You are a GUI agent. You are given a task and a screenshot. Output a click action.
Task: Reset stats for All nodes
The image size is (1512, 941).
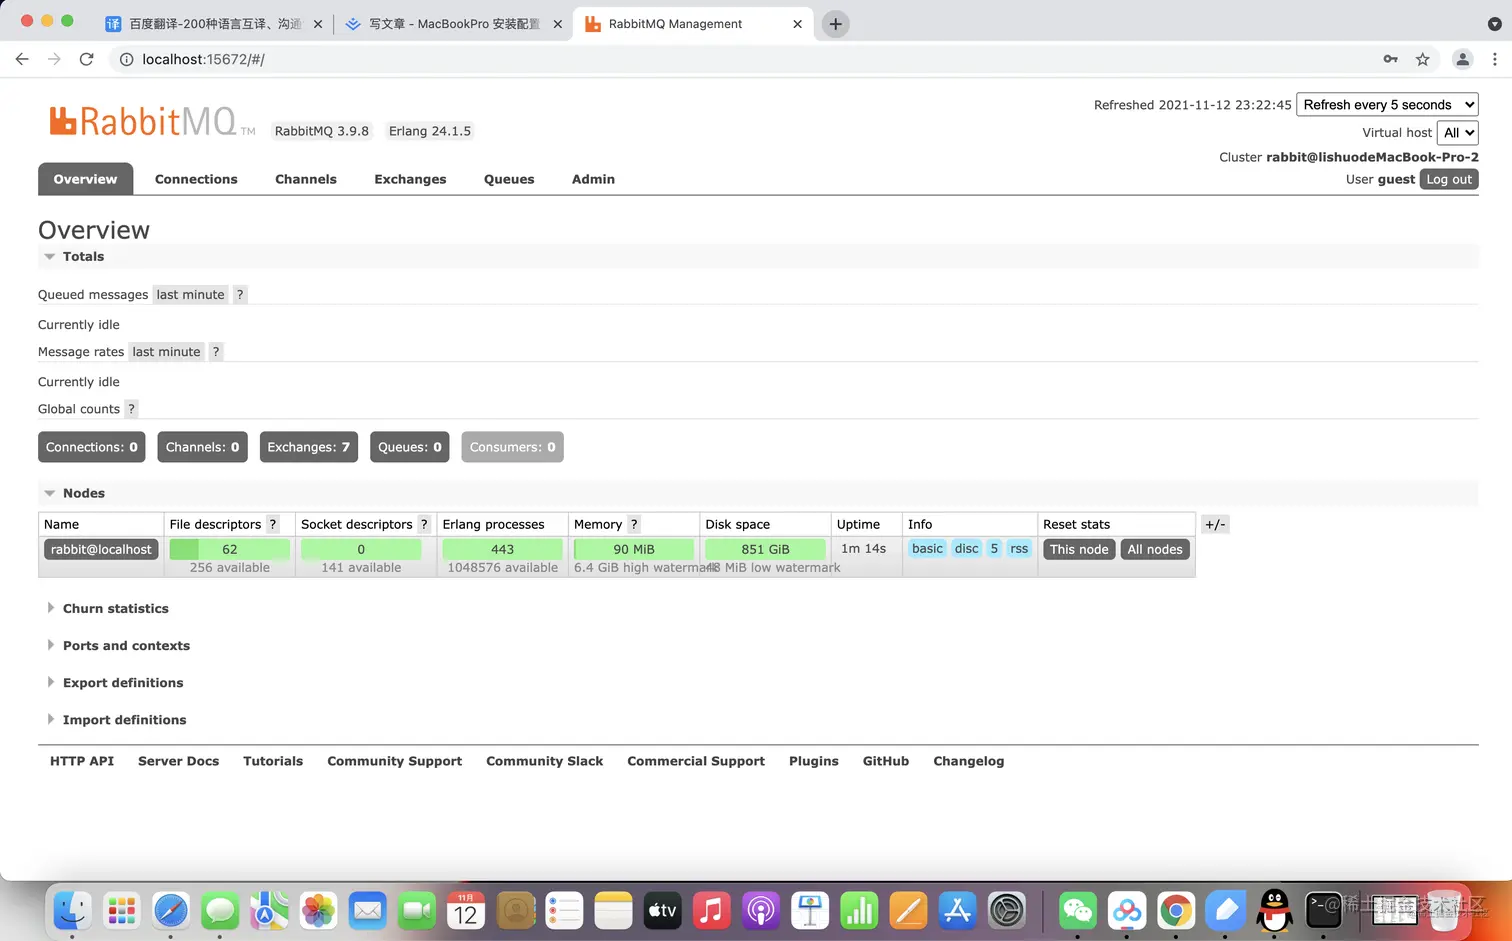(x=1155, y=549)
